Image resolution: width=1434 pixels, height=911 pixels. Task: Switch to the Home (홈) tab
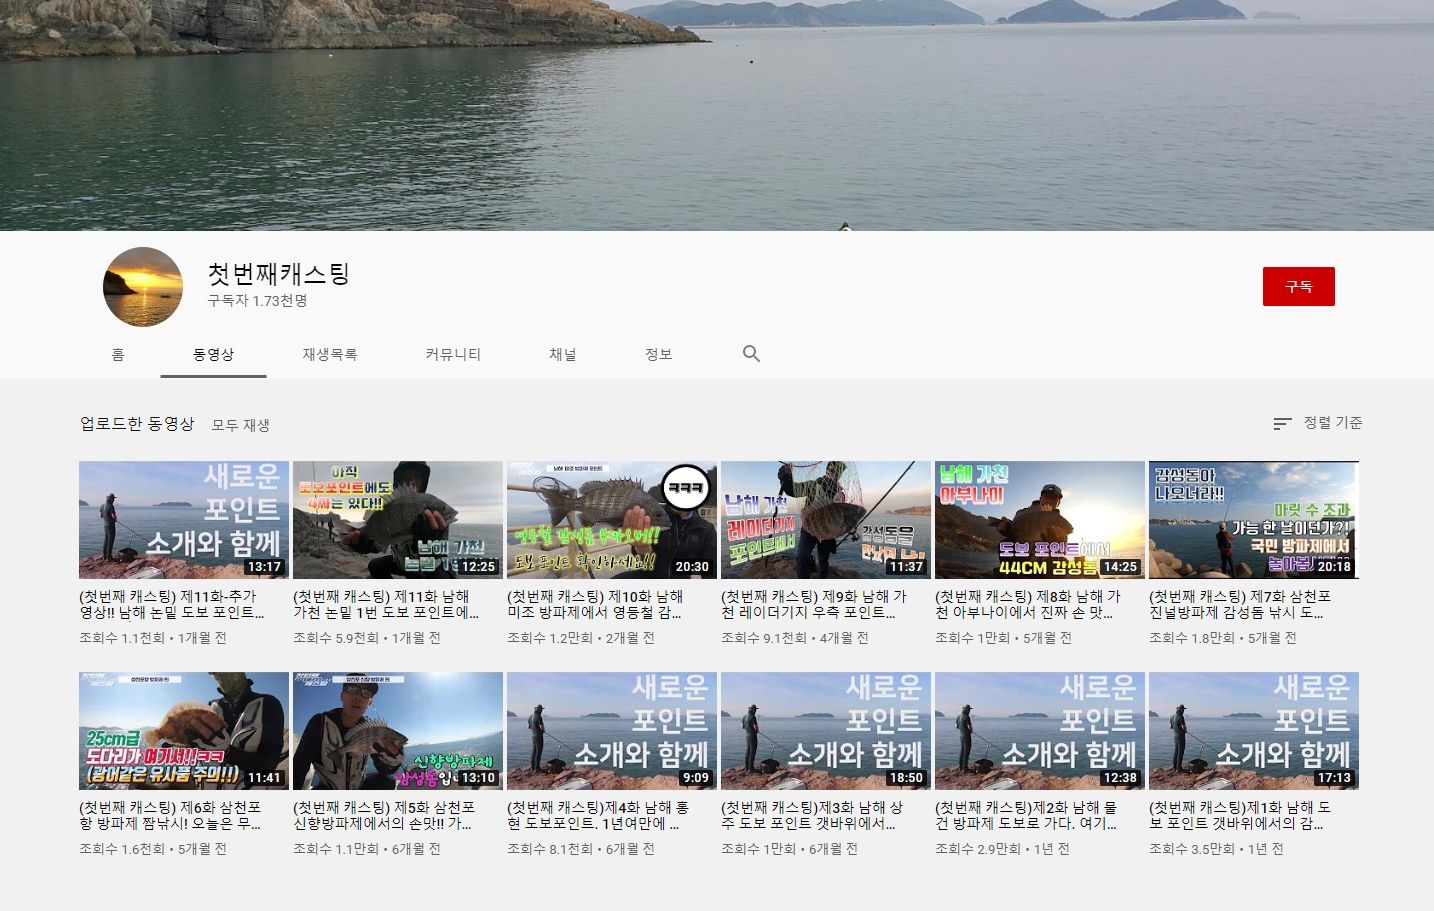click(118, 355)
